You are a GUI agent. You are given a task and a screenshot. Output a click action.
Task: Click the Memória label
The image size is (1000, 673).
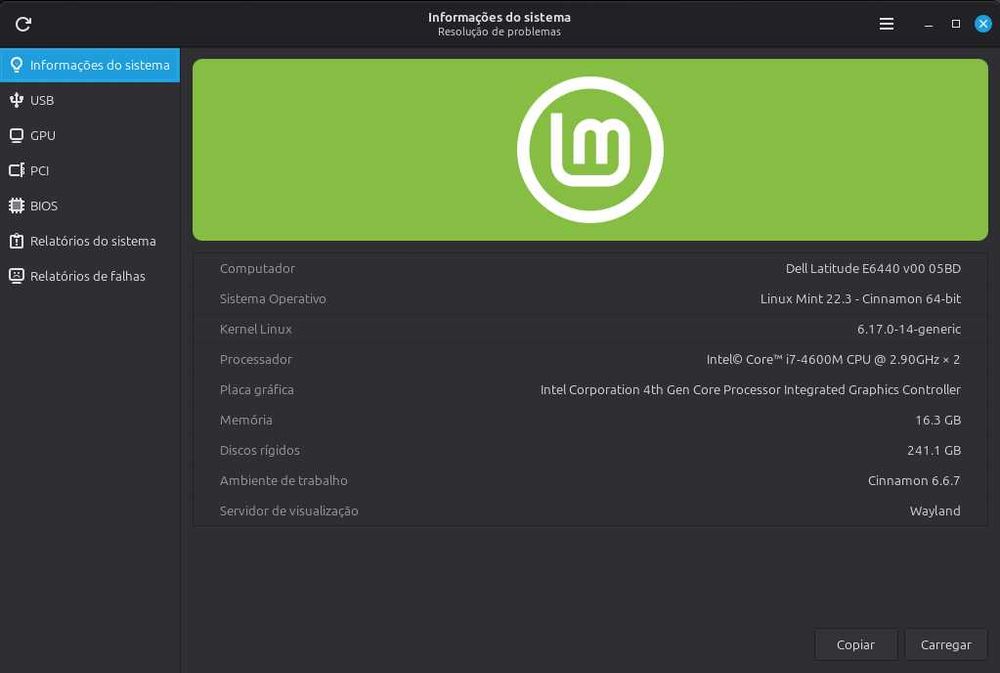pos(246,420)
